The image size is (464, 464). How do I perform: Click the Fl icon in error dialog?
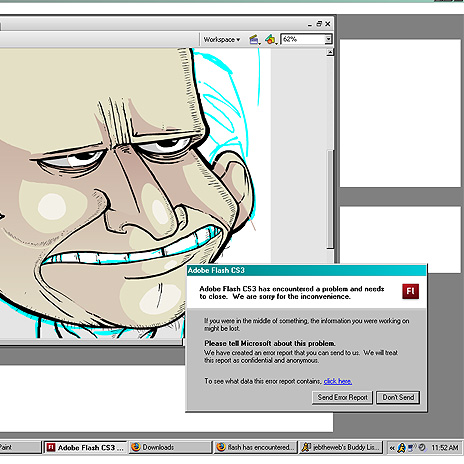410,291
